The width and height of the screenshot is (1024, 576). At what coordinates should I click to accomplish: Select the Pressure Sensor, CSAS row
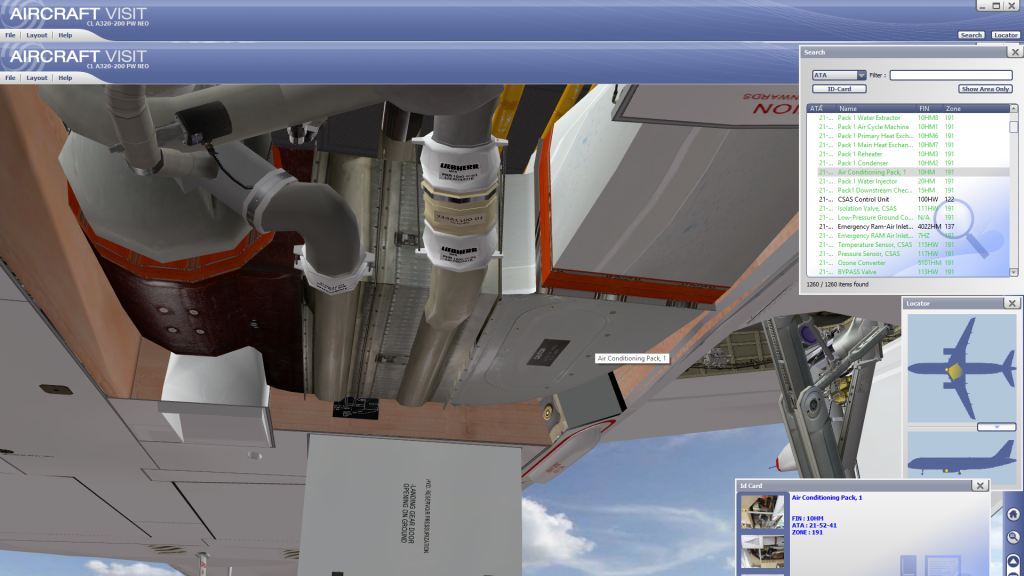coord(908,254)
